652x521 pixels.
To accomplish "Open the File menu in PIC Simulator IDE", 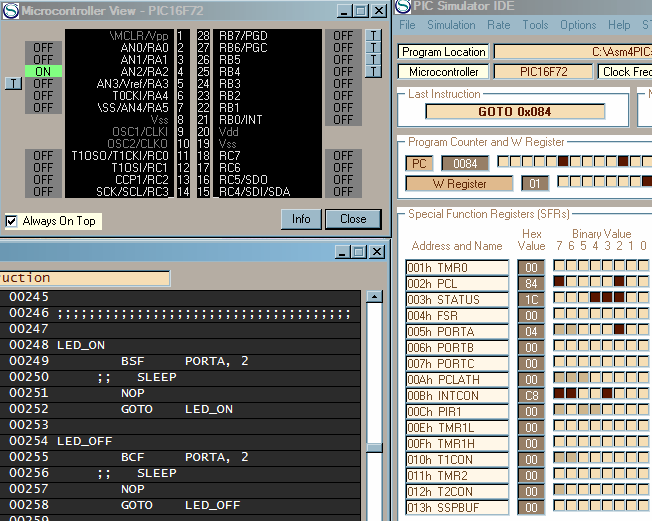I will point(407,25).
